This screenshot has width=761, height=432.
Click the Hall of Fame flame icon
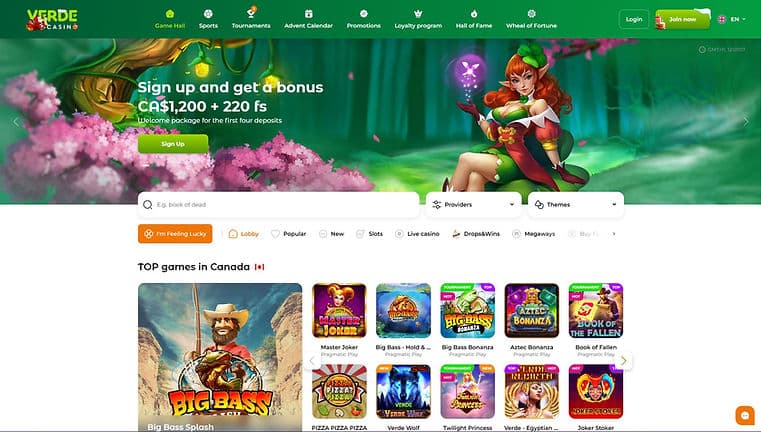click(474, 14)
